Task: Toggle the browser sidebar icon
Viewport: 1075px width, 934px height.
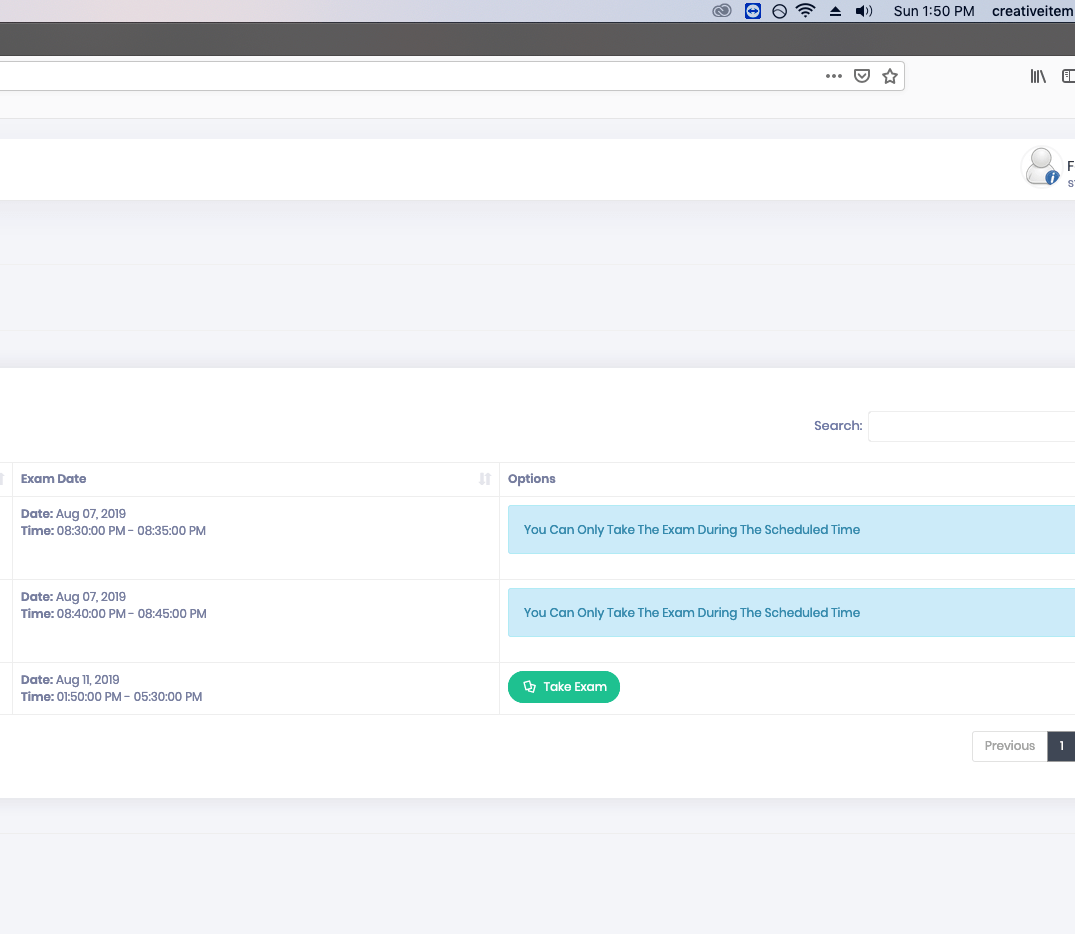Action: (x=1068, y=76)
